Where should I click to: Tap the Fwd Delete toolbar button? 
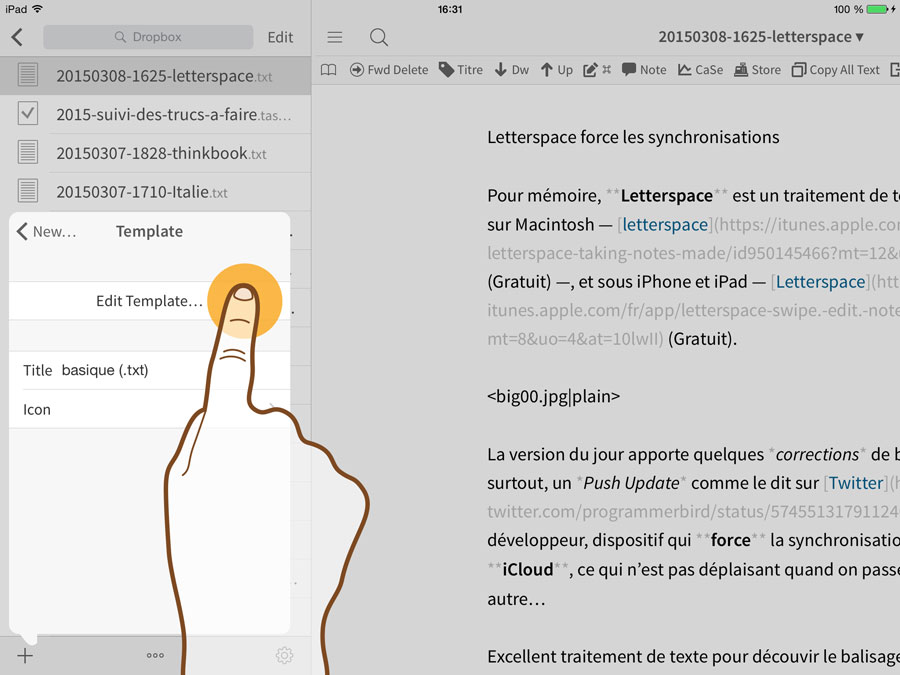pyautogui.click(x=389, y=70)
